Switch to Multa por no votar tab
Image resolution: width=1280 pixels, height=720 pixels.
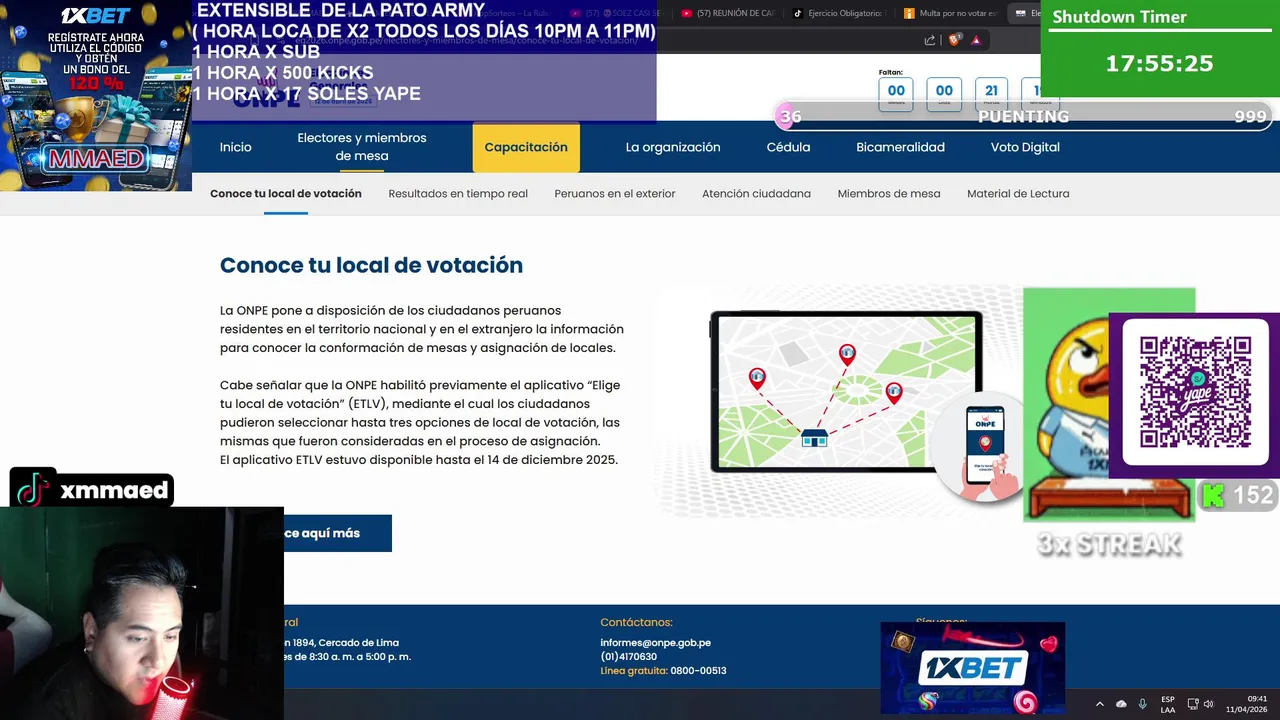tap(950, 13)
